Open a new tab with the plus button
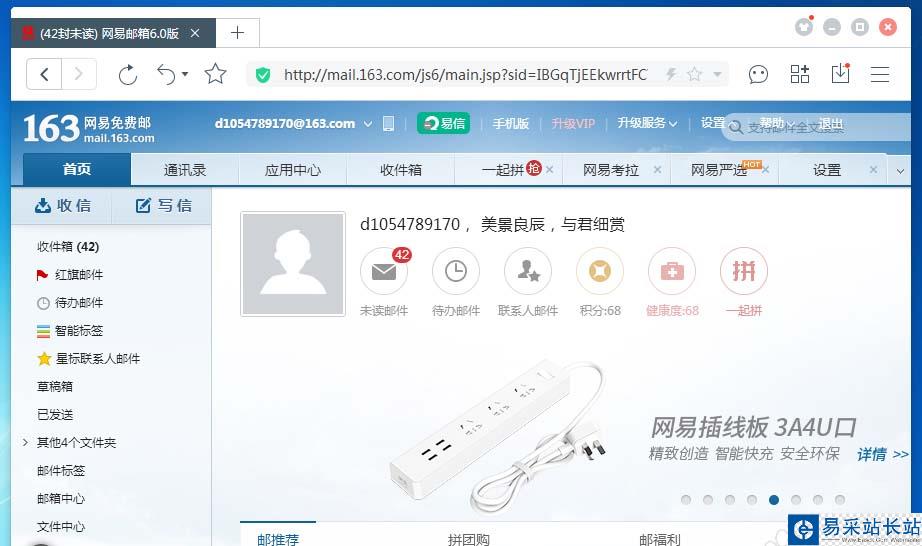This screenshot has height=546, width=922. [238, 33]
